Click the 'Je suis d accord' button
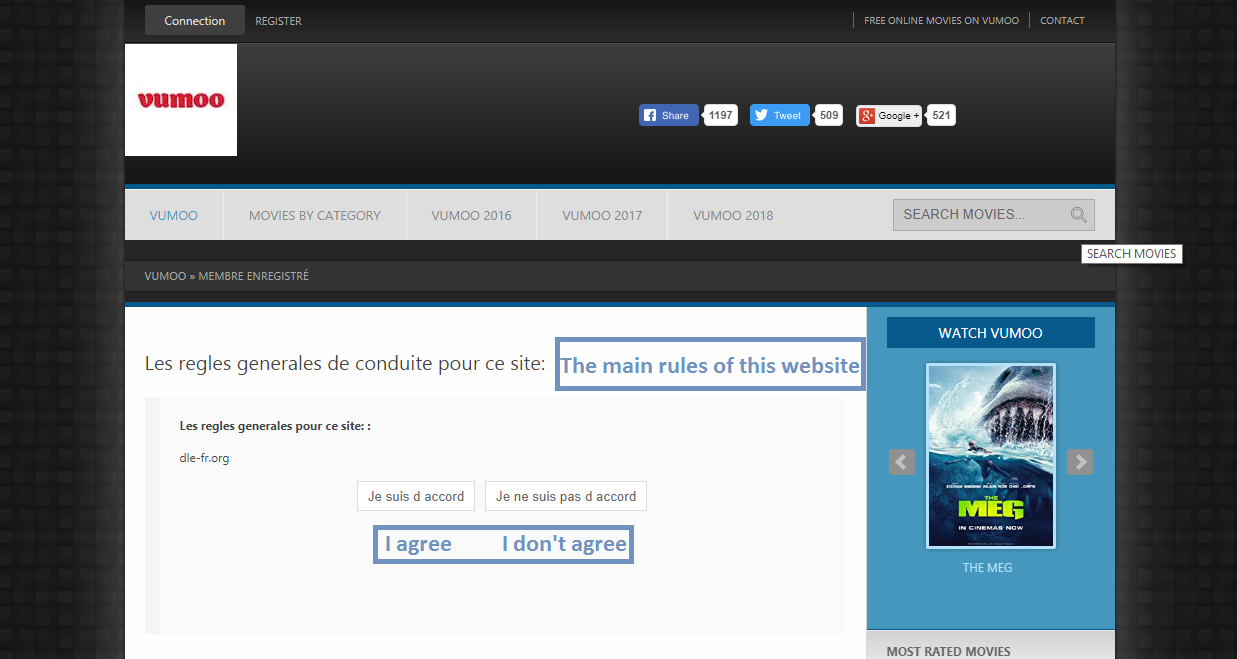Image resolution: width=1237 pixels, height=659 pixels. (416, 496)
